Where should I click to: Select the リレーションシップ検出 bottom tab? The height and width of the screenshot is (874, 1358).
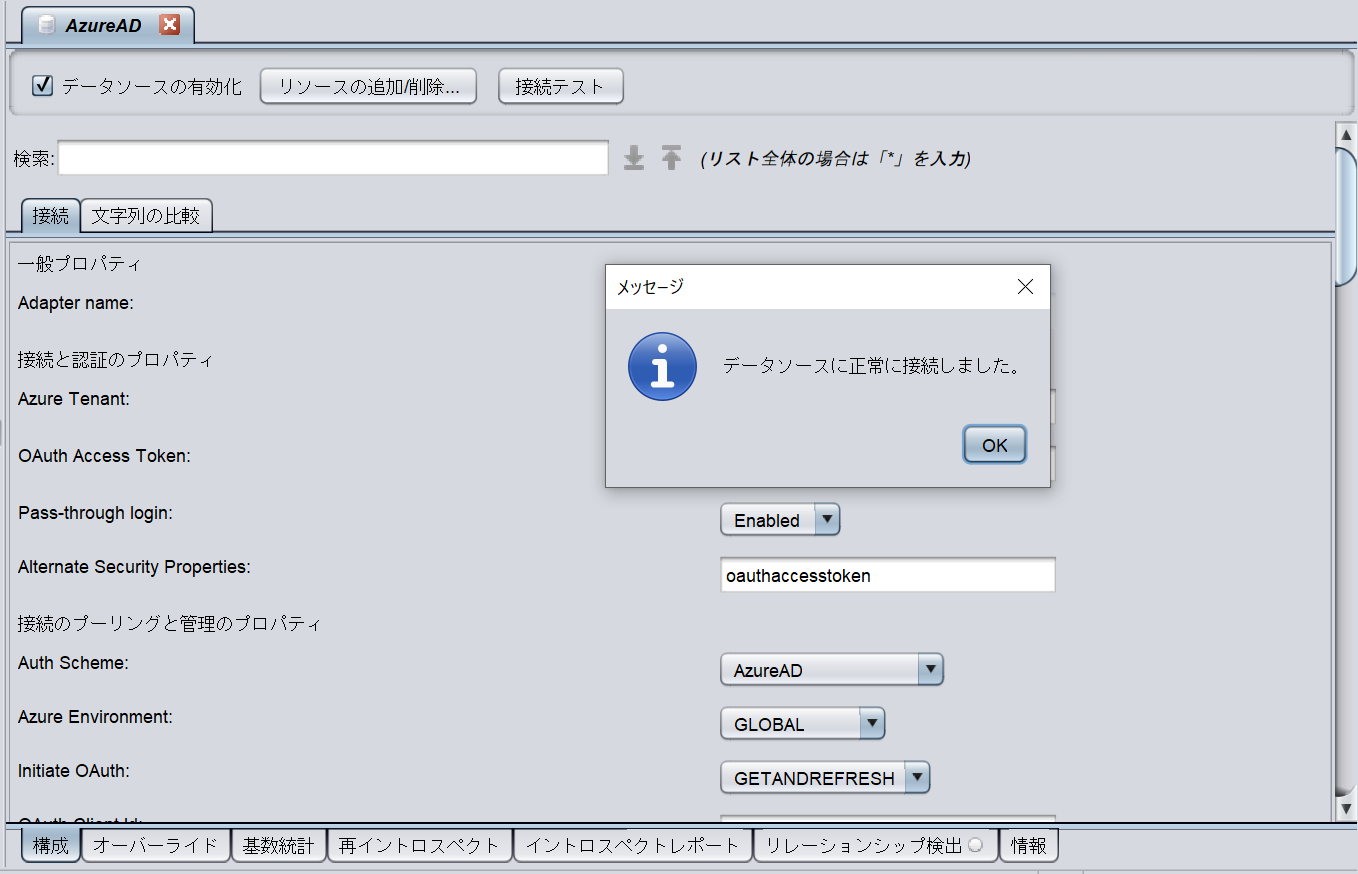click(876, 846)
